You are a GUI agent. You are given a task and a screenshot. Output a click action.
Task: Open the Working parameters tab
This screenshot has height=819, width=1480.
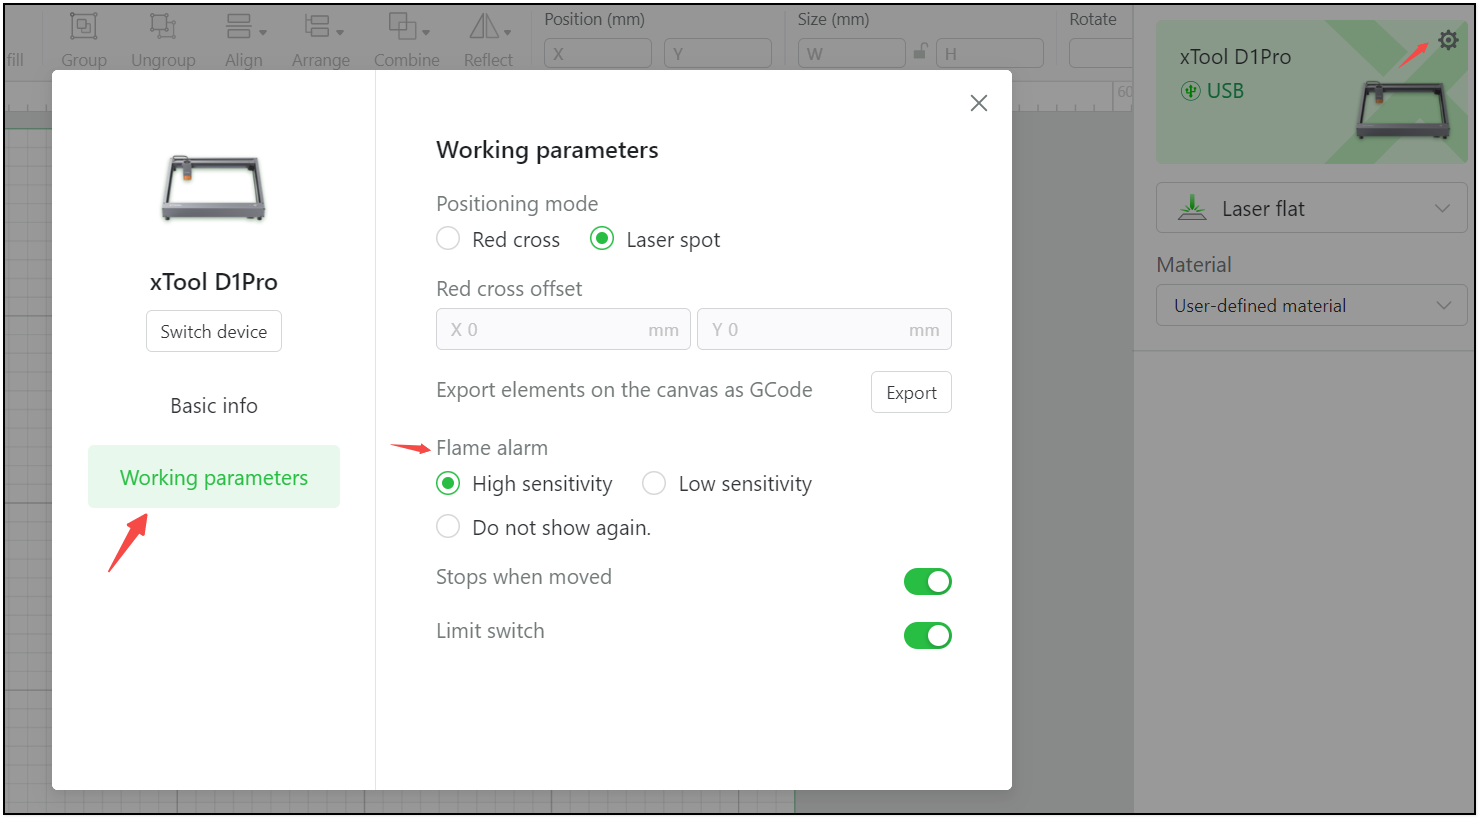(x=214, y=477)
